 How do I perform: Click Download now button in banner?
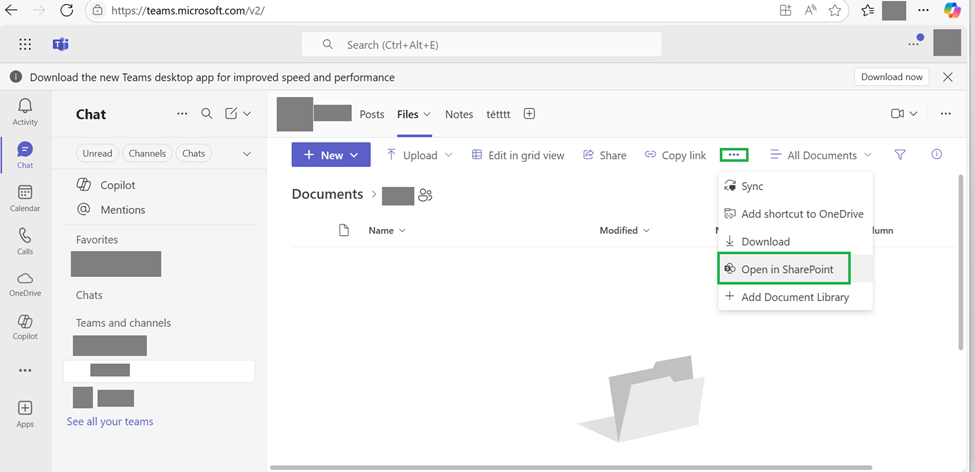(x=892, y=77)
